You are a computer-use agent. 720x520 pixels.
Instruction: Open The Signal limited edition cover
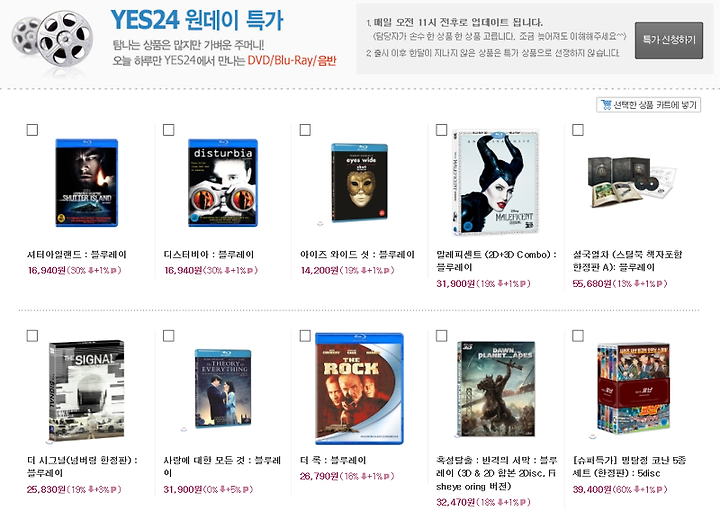pos(86,390)
